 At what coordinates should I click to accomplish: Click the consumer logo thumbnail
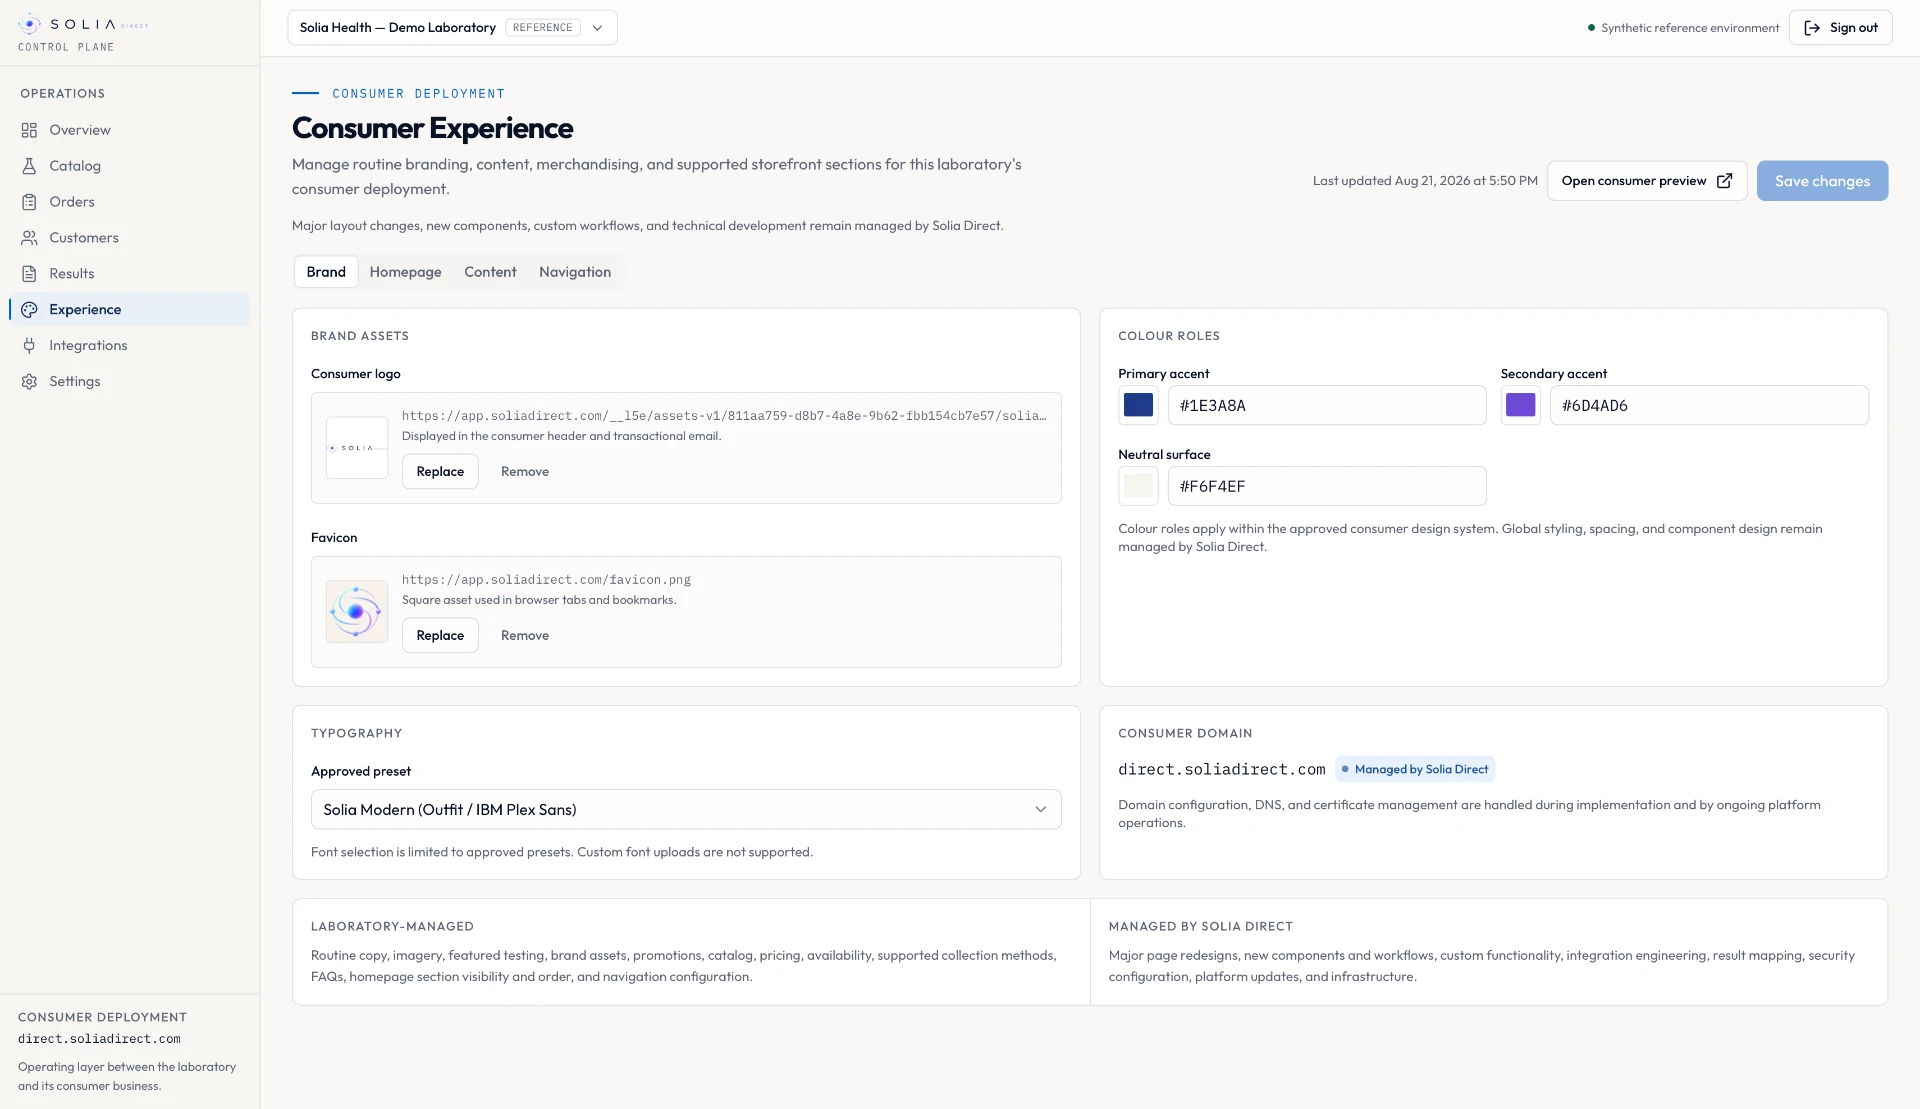point(357,448)
